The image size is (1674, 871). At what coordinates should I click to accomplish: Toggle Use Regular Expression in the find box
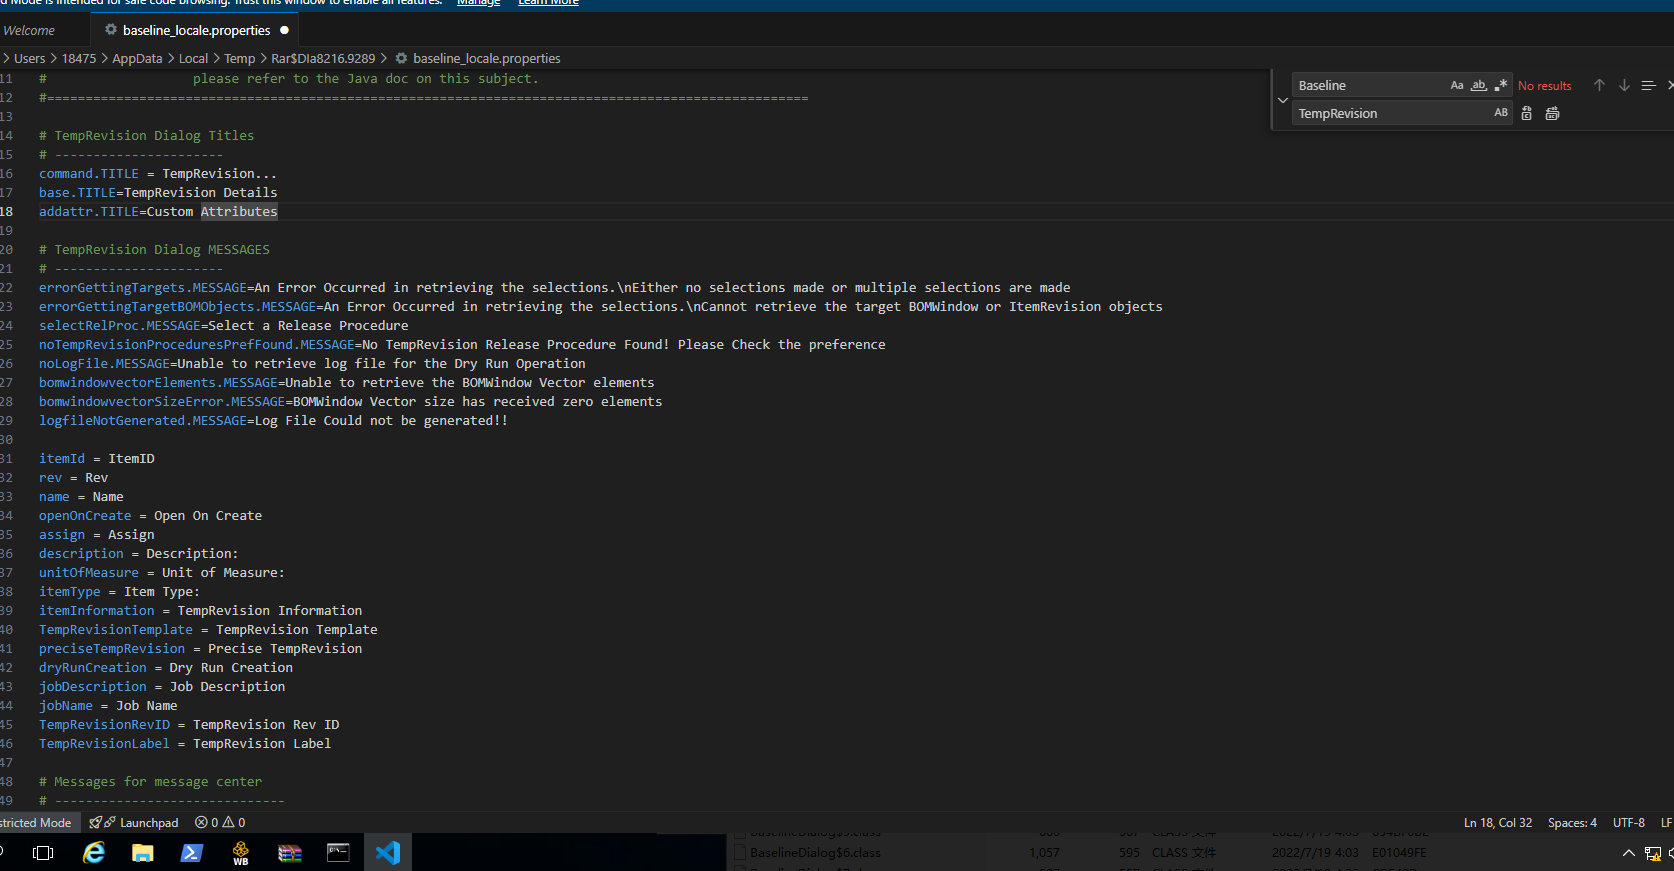pyautogui.click(x=1500, y=86)
